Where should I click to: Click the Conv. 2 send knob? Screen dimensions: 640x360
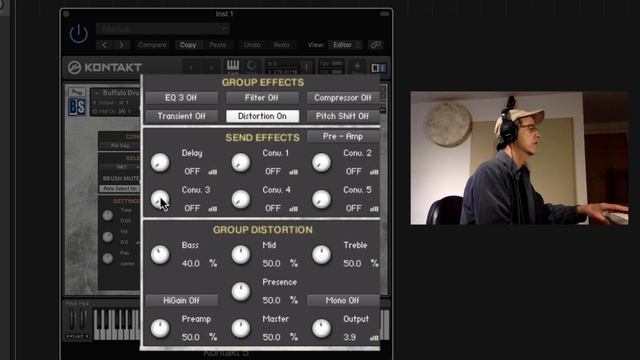[322, 162]
